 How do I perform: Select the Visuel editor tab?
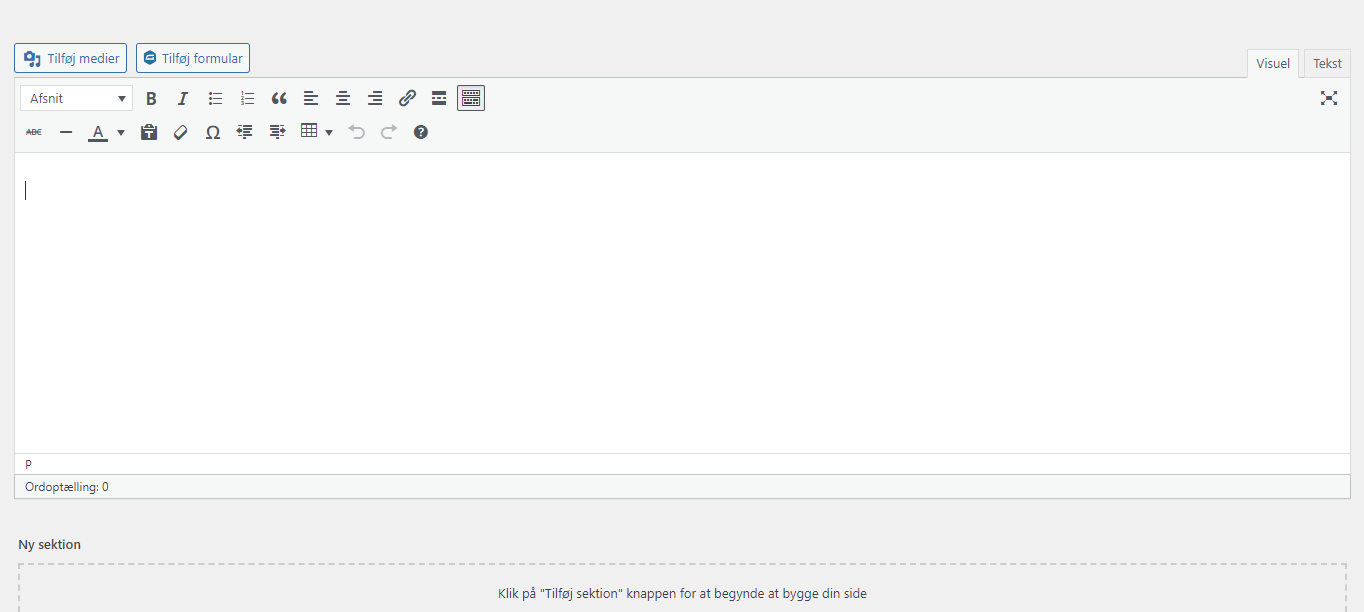pyautogui.click(x=1273, y=63)
